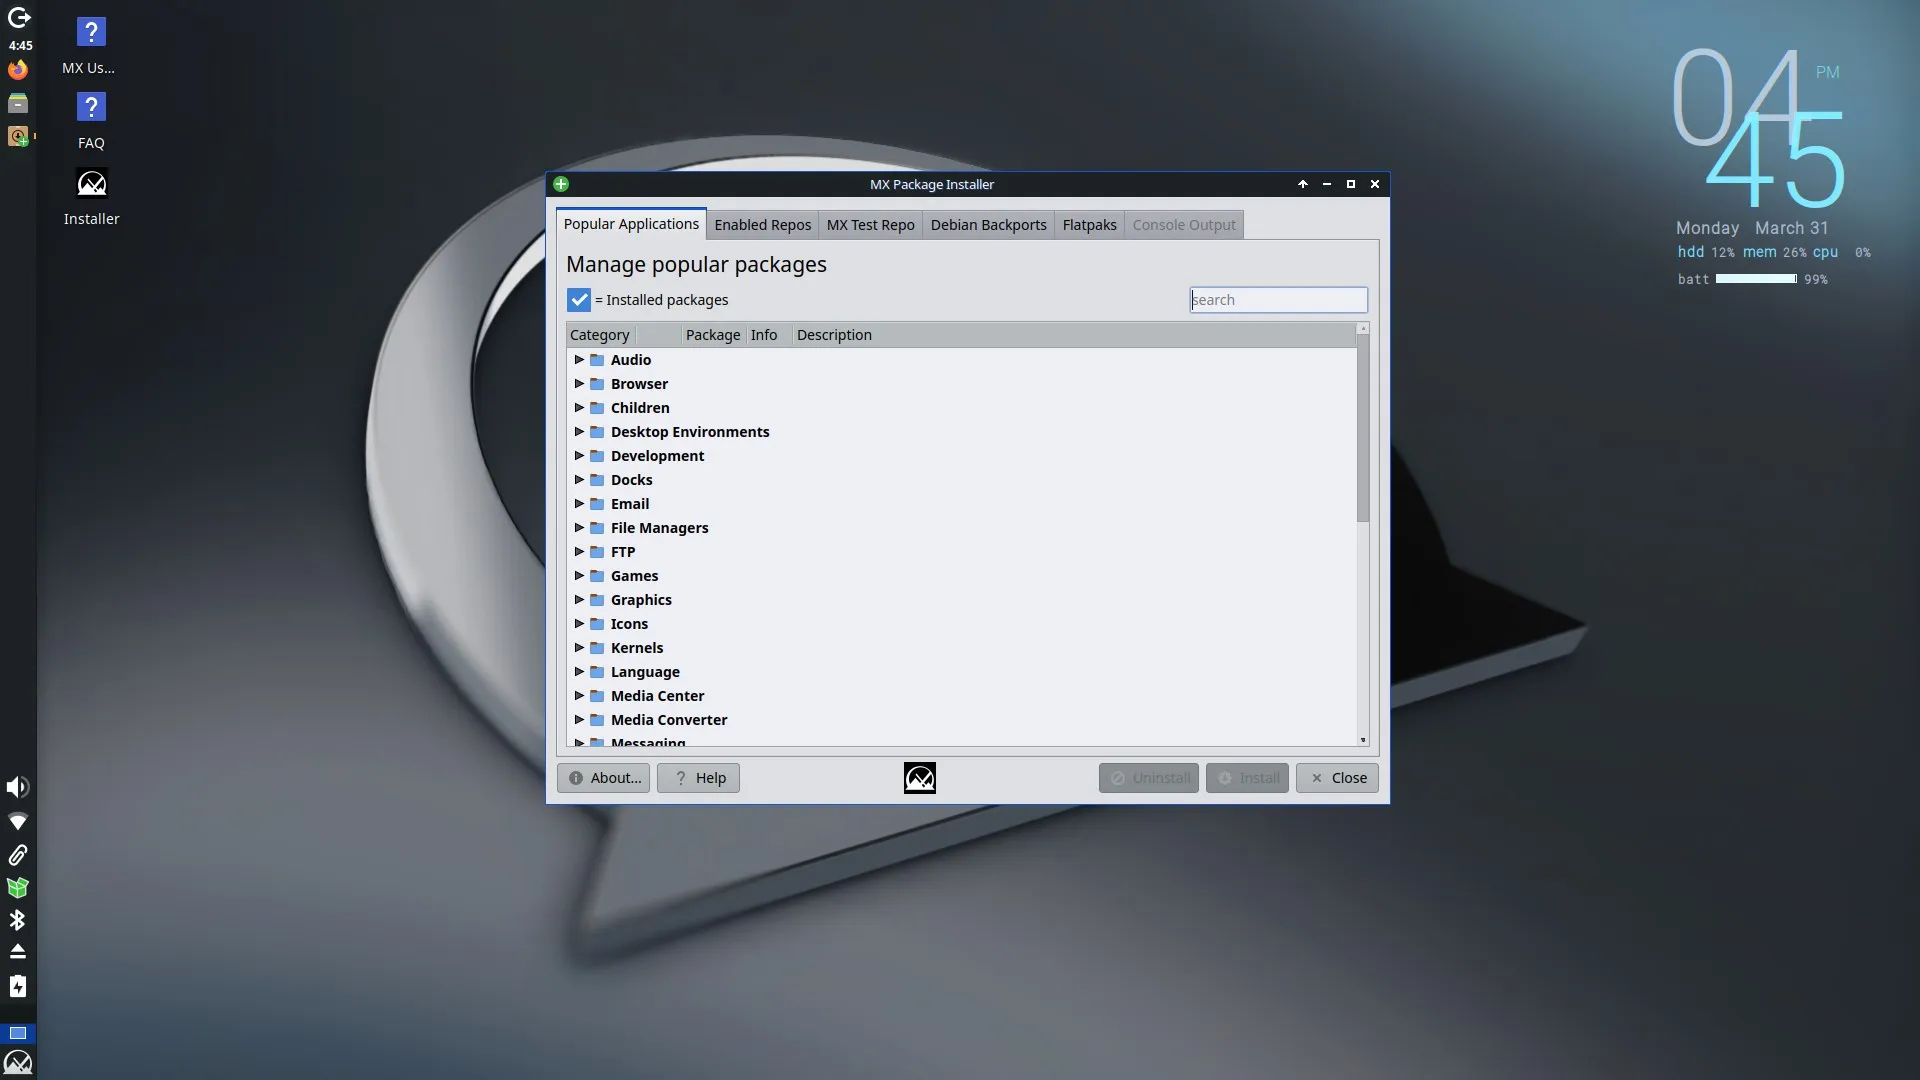Expand the Graphics category

(x=579, y=600)
